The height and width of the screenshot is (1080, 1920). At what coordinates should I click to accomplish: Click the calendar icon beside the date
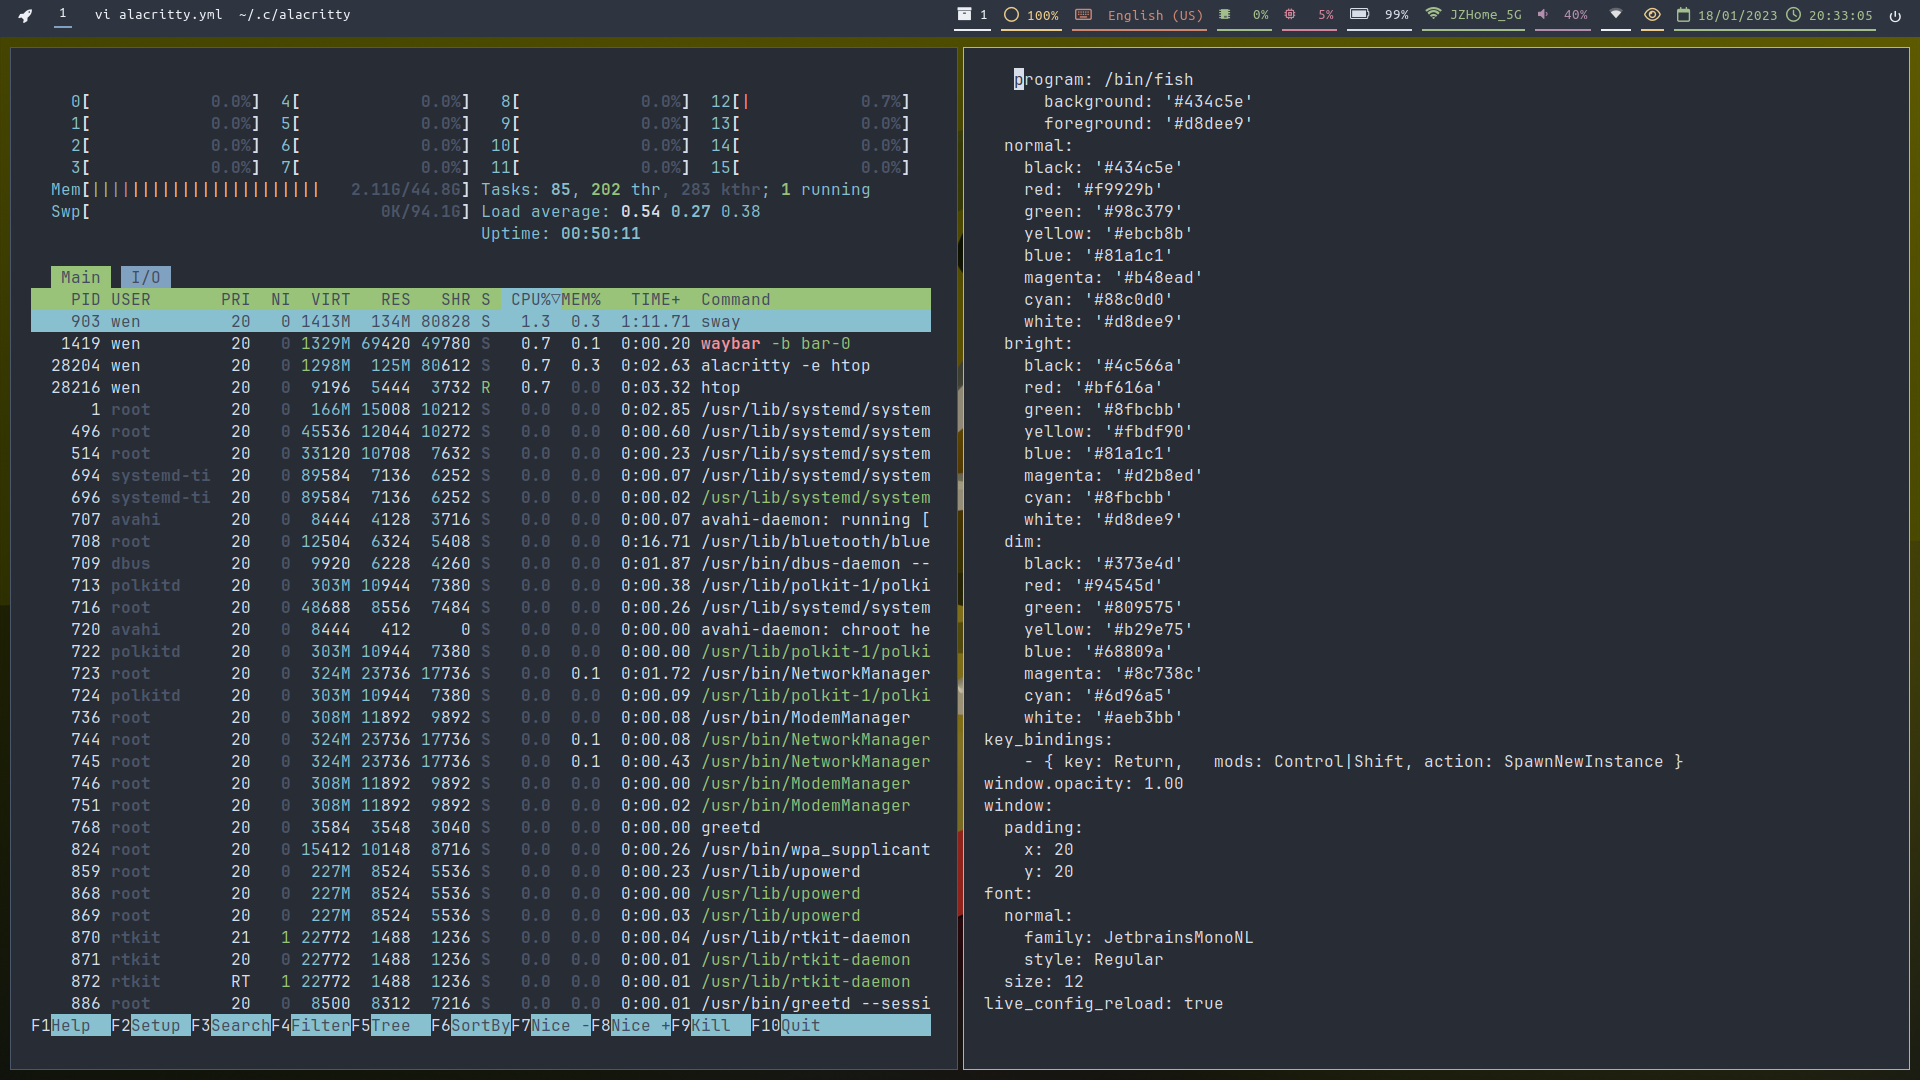click(1683, 15)
